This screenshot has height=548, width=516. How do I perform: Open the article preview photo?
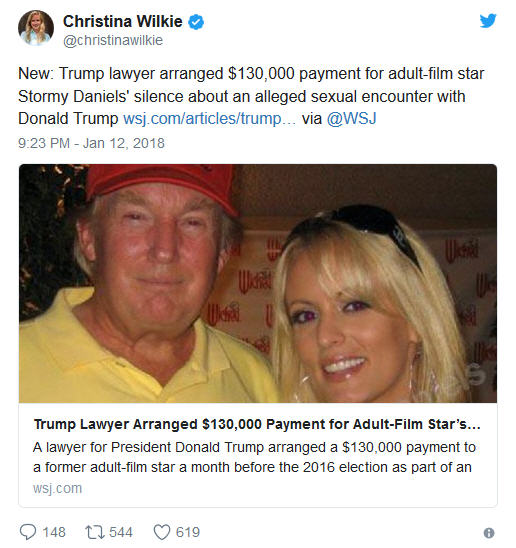258,283
